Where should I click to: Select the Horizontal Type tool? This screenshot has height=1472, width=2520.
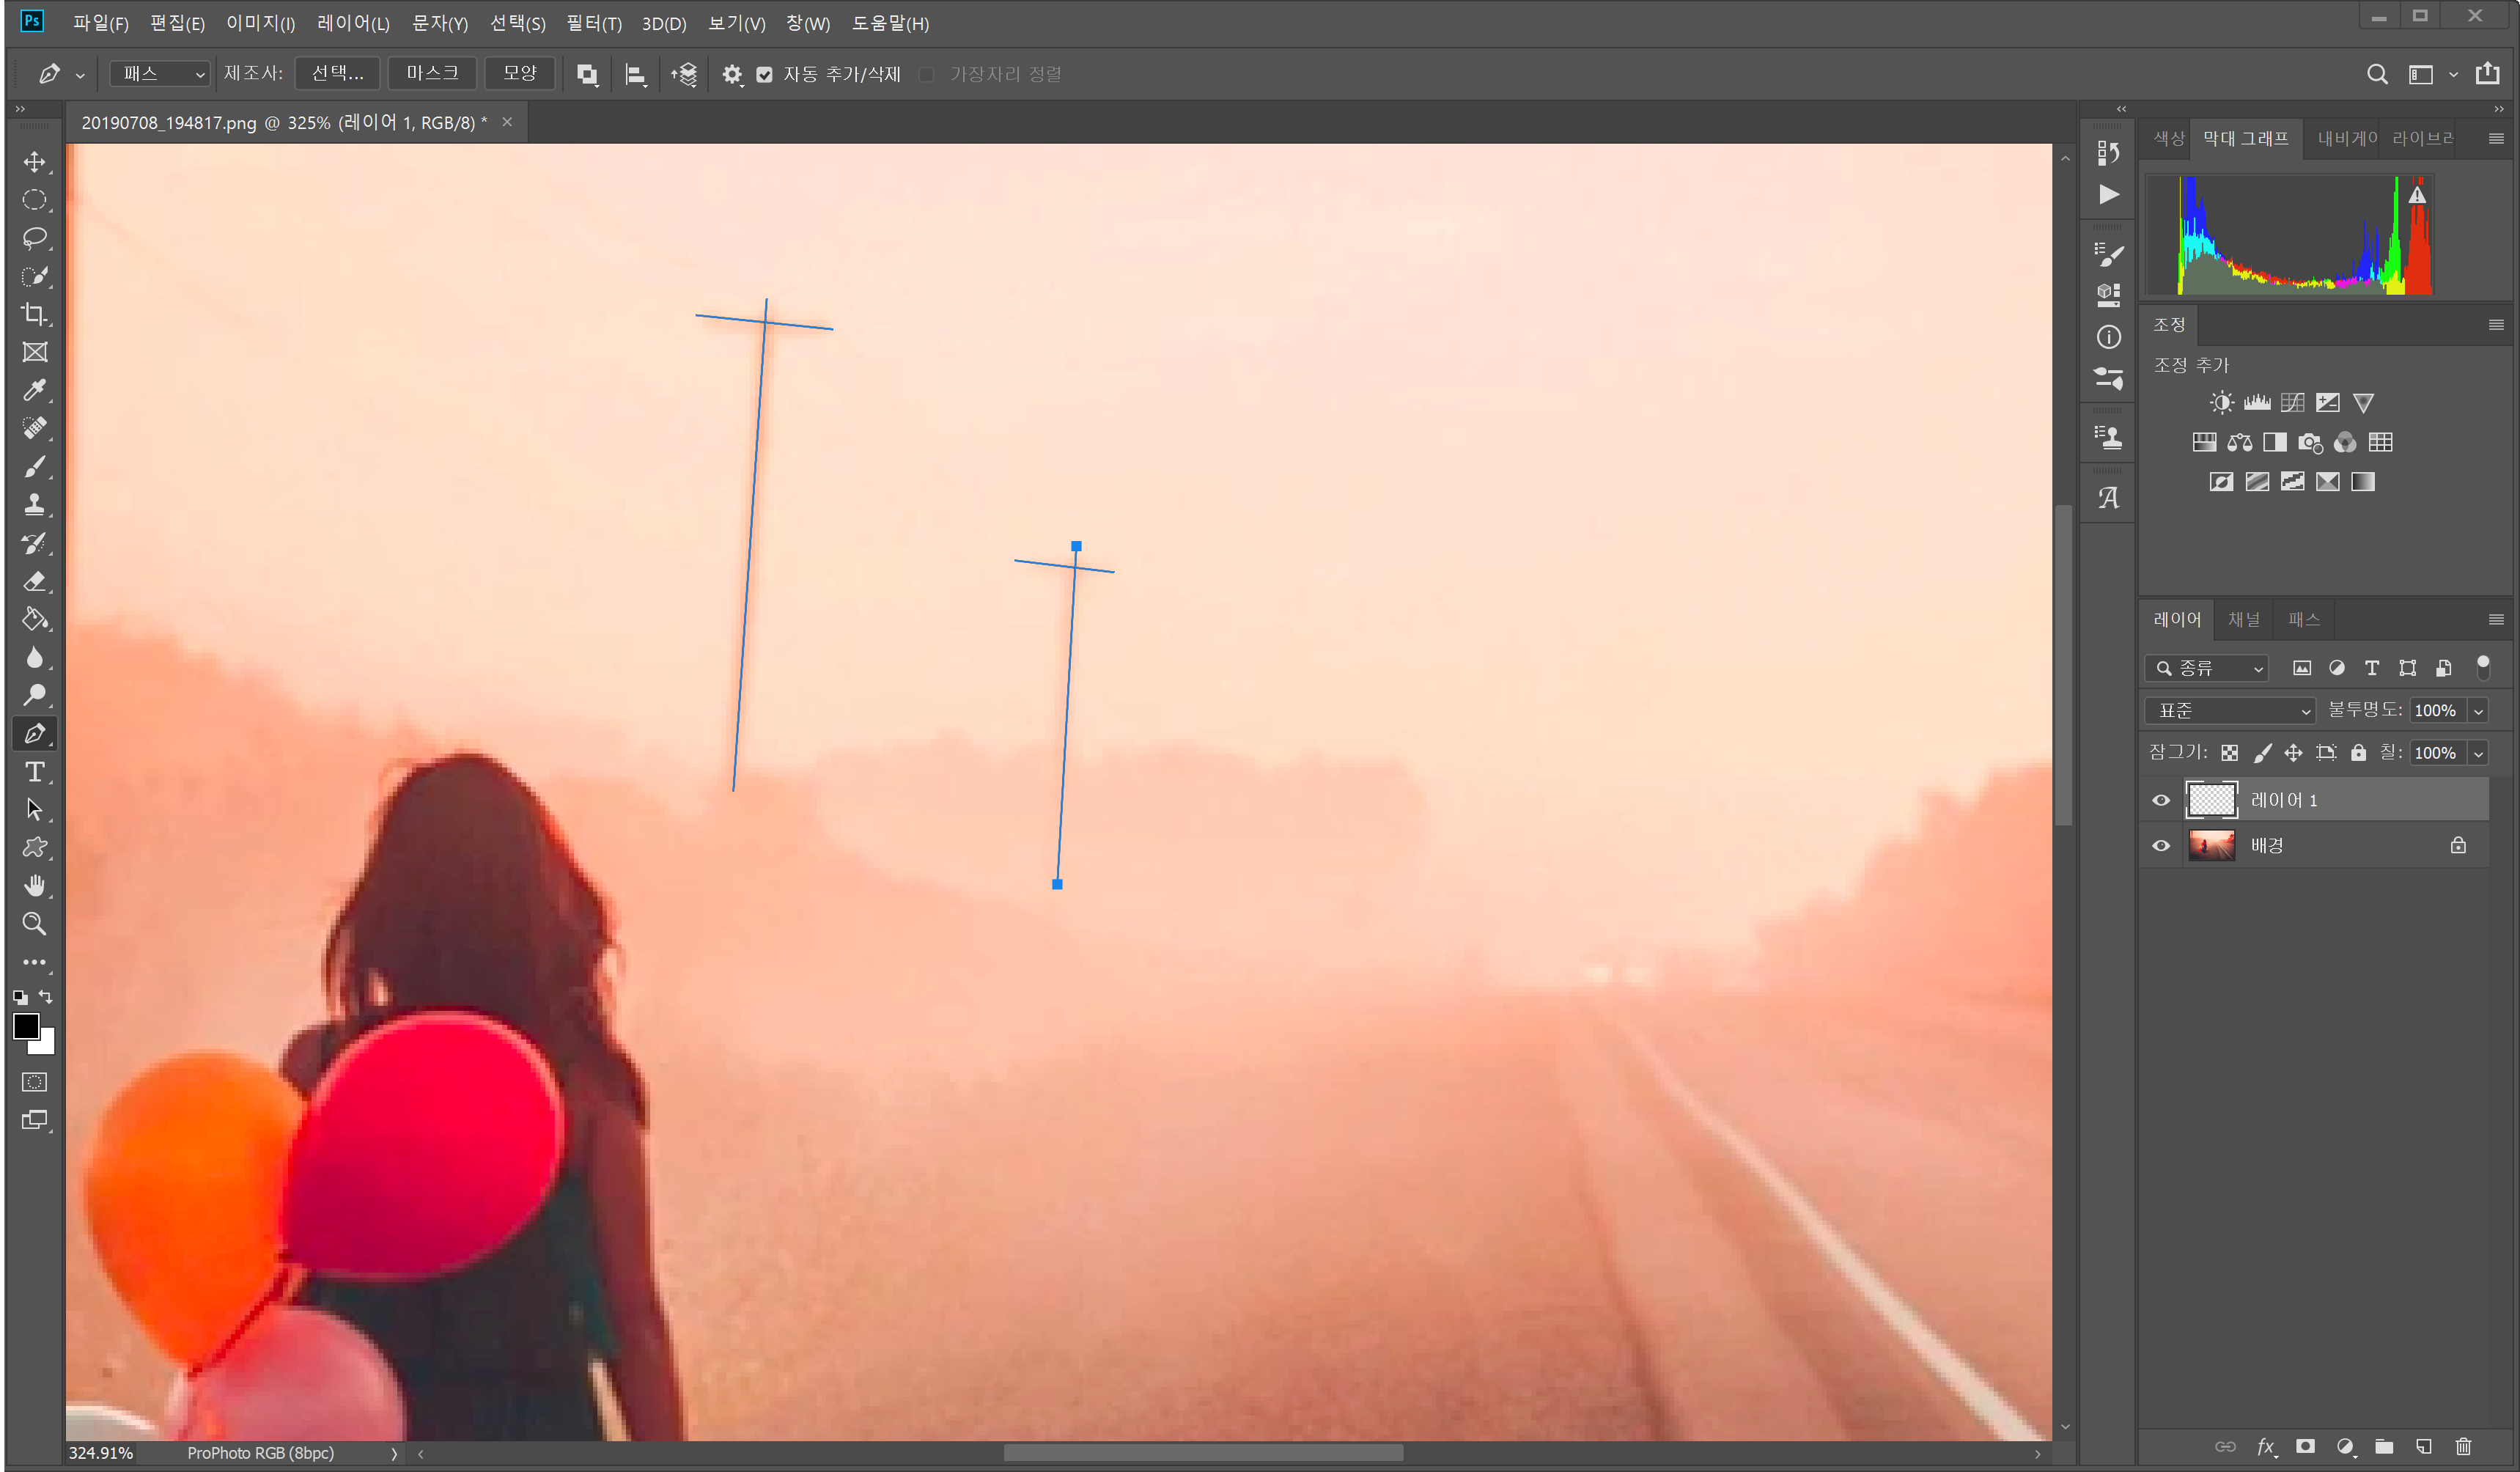pyautogui.click(x=34, y=772)
